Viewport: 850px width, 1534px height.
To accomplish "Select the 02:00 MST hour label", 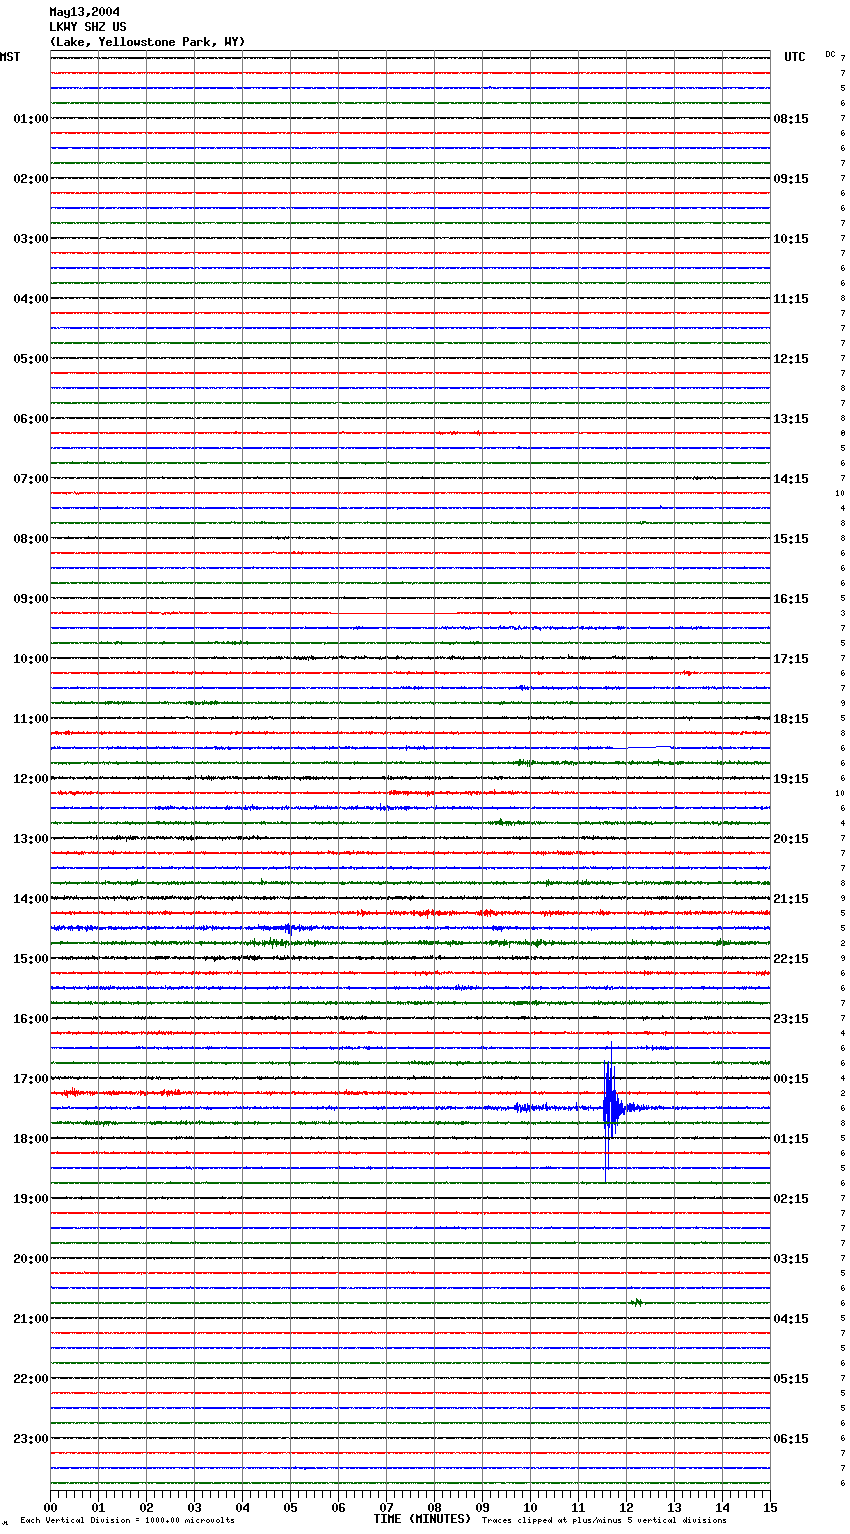I will 31,179.
